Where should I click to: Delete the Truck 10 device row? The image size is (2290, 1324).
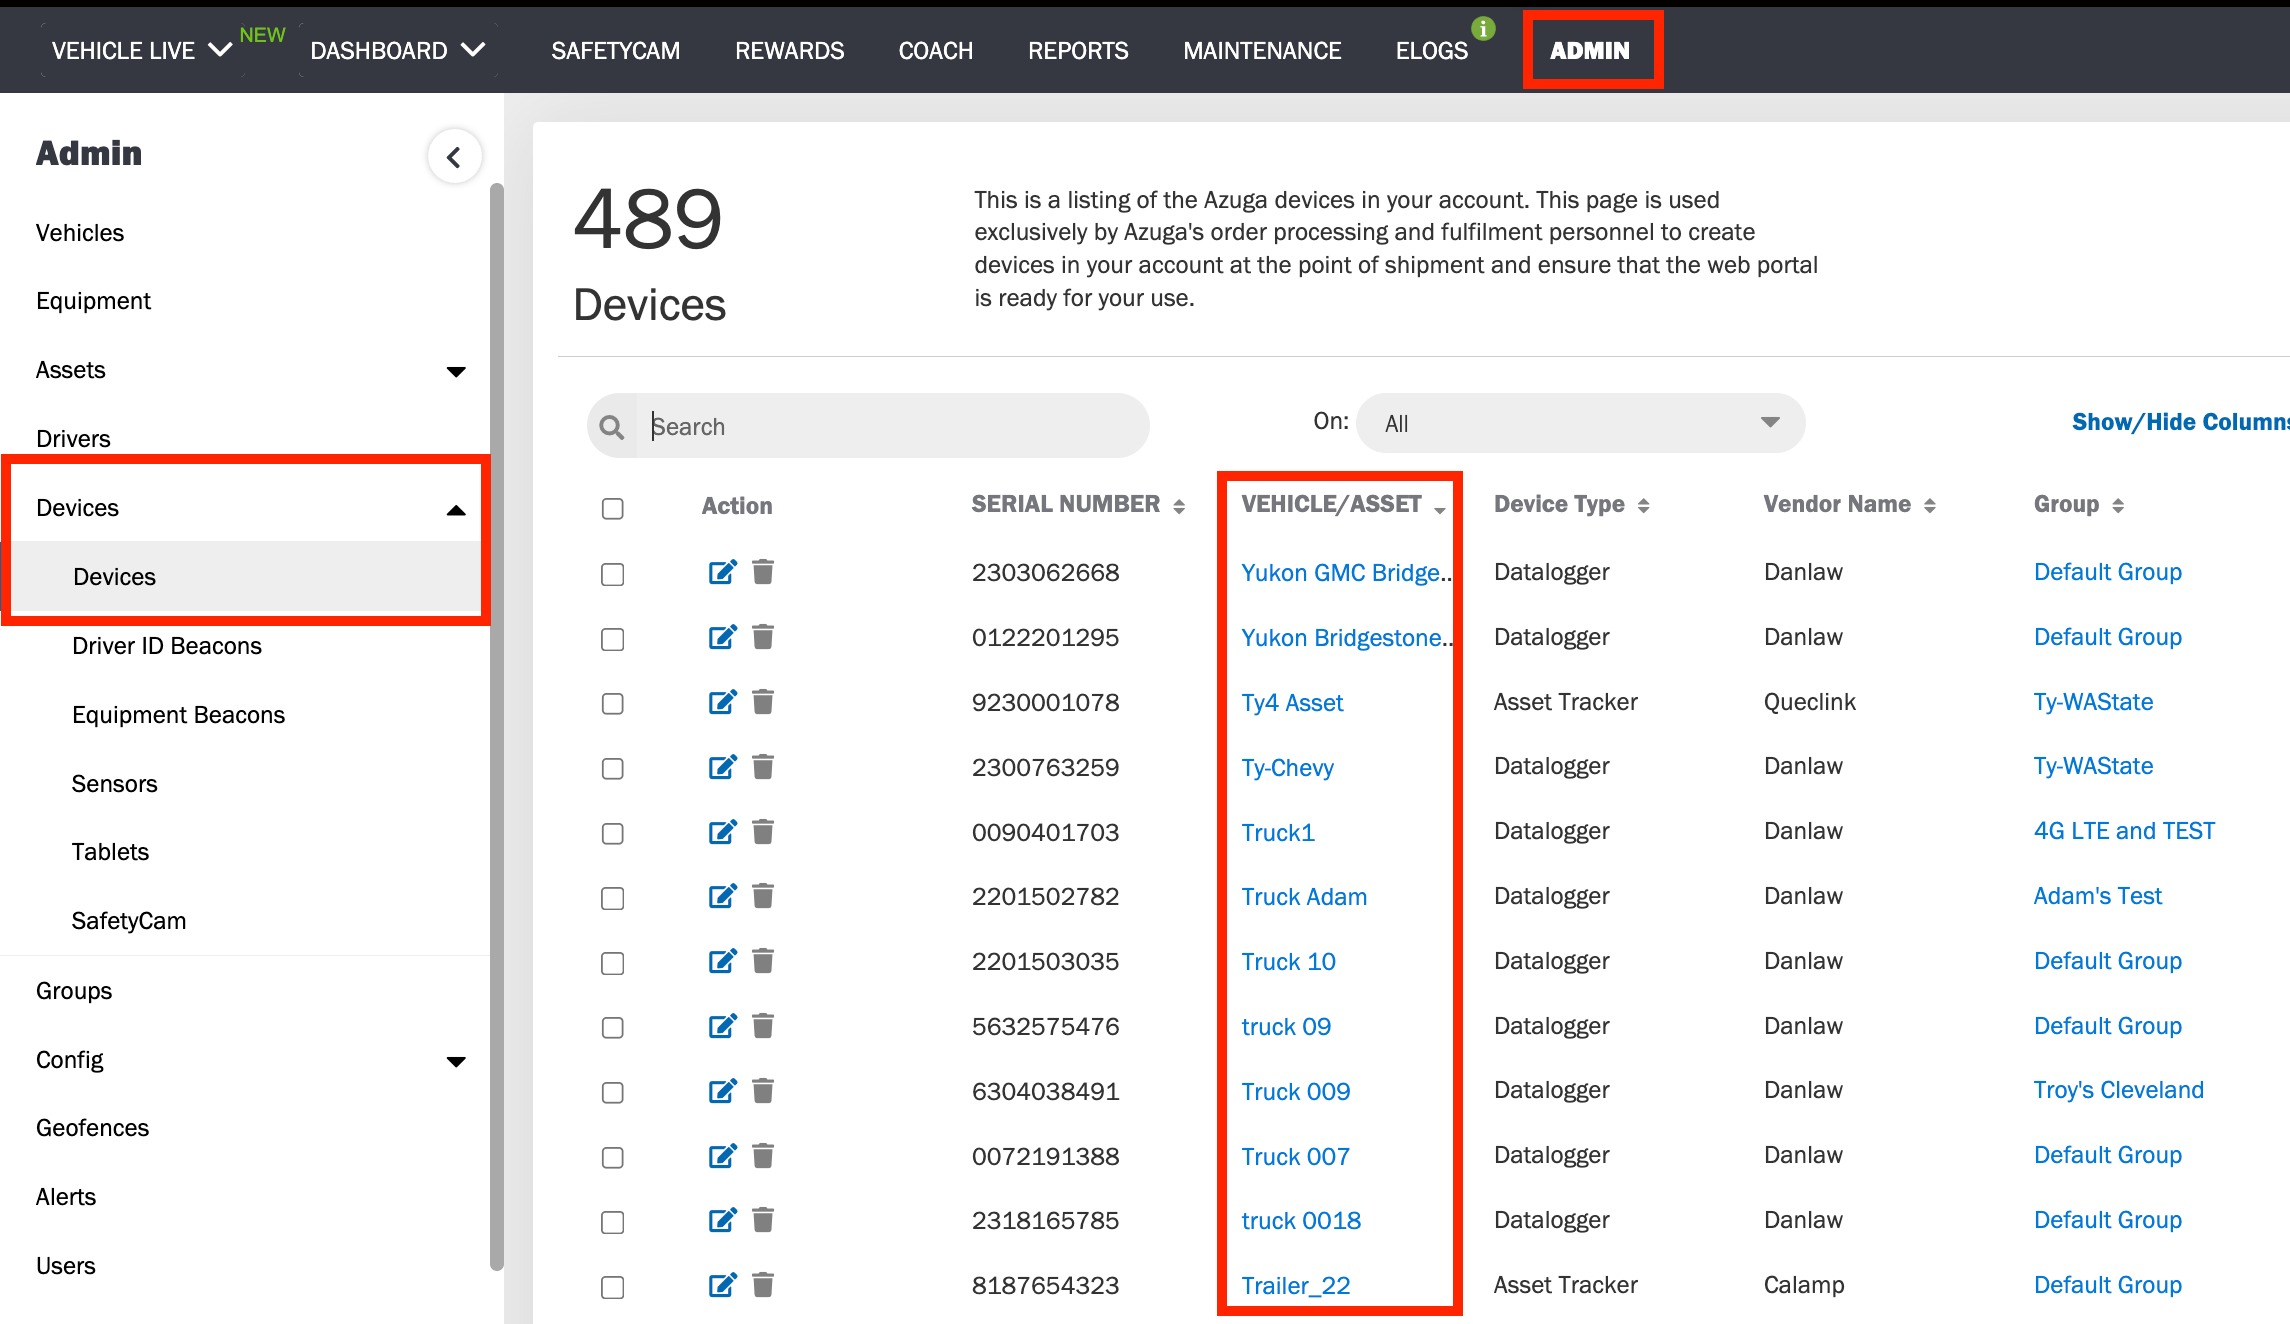click(x=763, y=961)
